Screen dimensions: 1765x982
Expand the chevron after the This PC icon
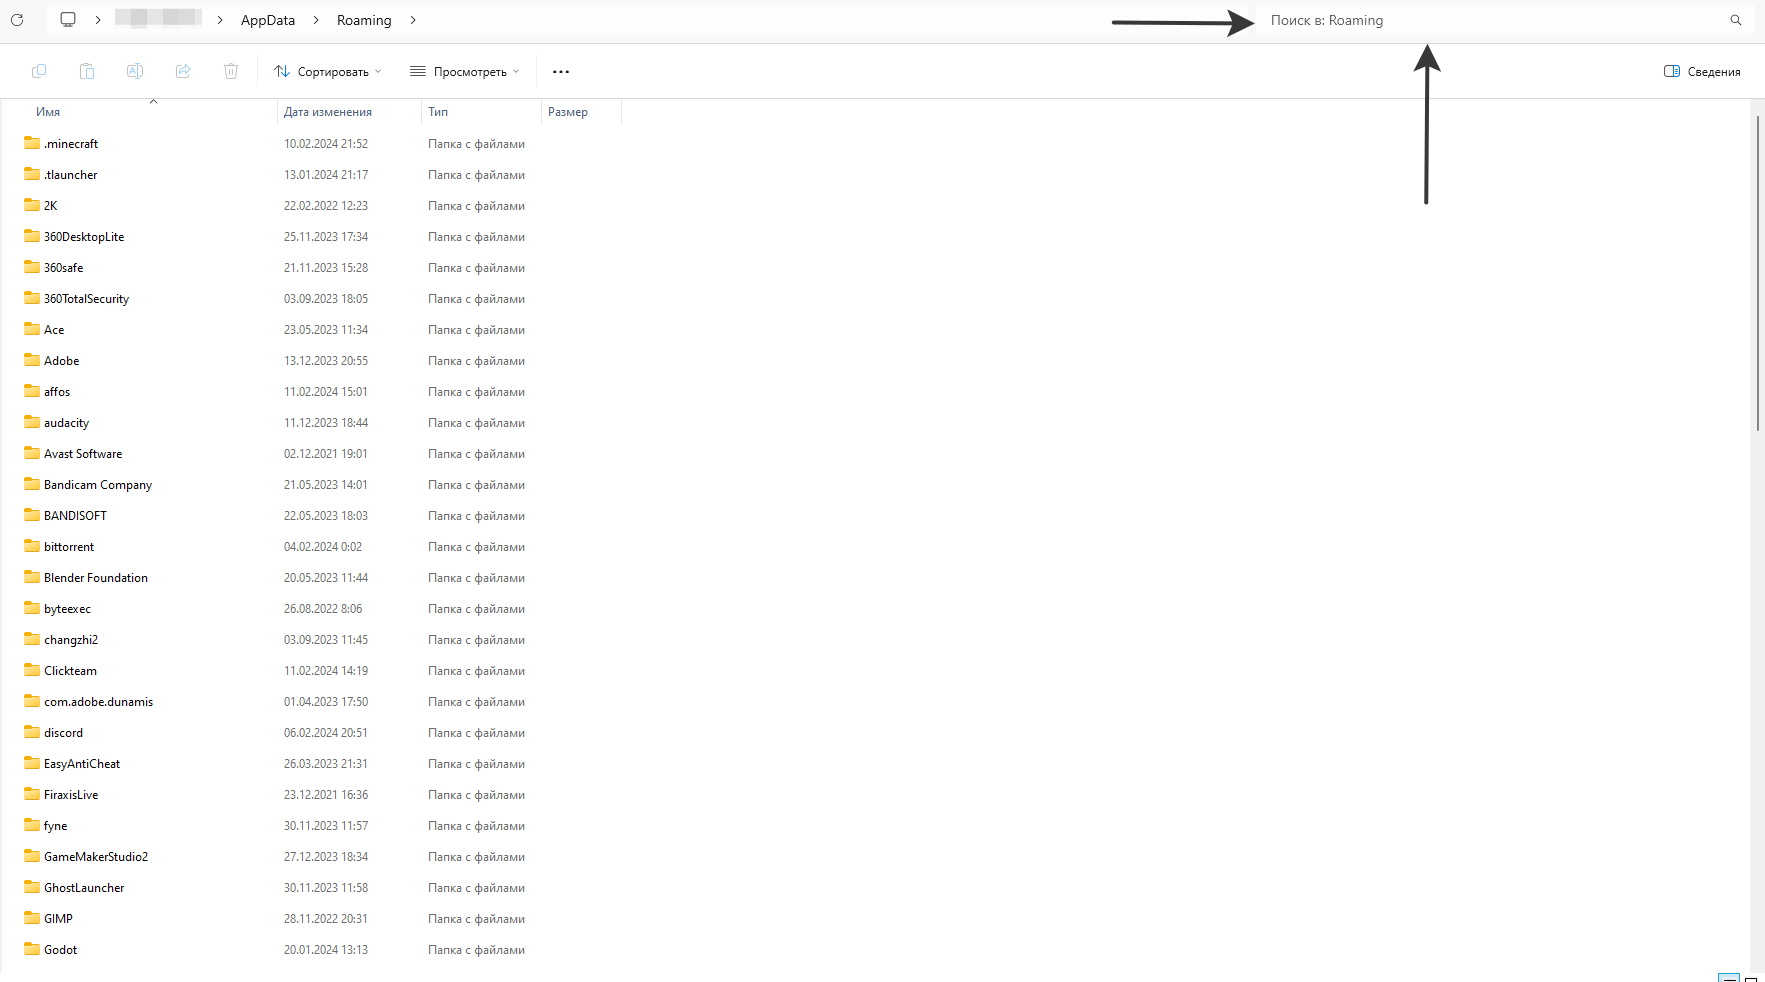(98, 20)
